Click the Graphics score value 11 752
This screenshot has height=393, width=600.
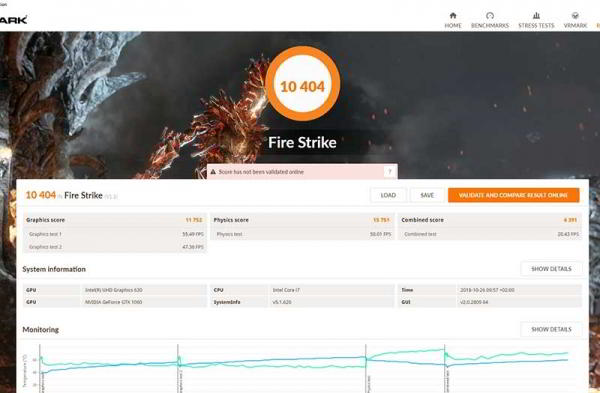click(194, 220)
